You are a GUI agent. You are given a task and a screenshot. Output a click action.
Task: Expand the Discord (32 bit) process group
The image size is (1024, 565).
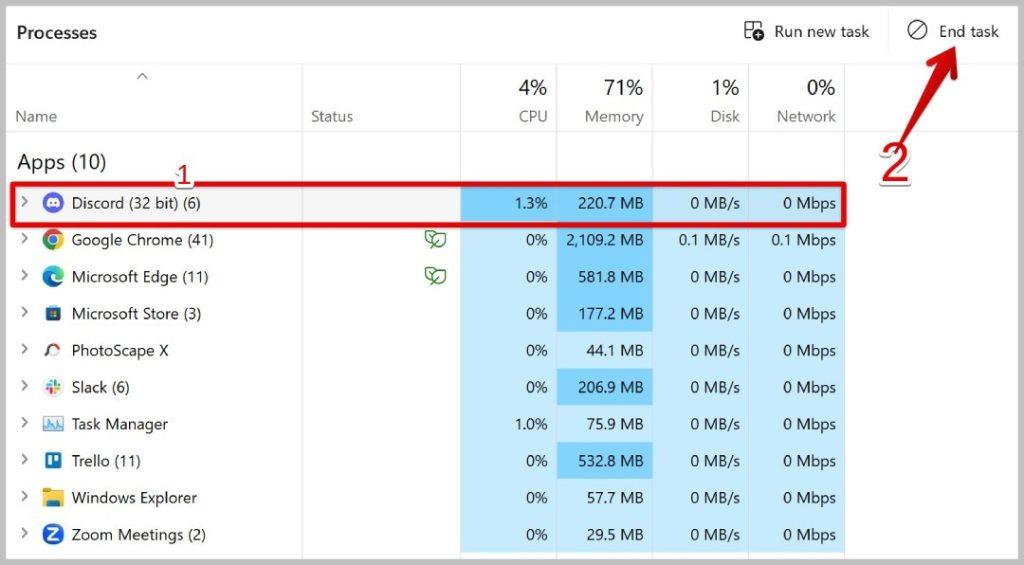24,202
